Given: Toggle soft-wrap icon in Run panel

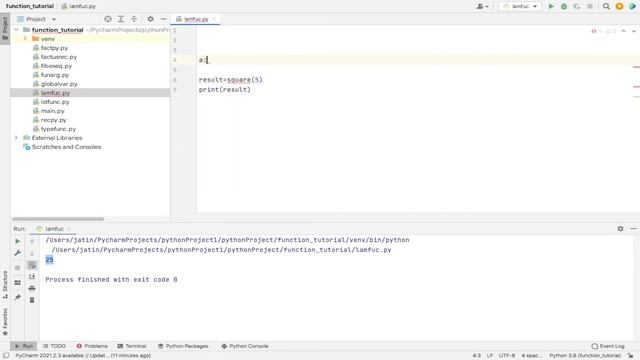Looking at the screenshot, I should [x=32, y=266].
